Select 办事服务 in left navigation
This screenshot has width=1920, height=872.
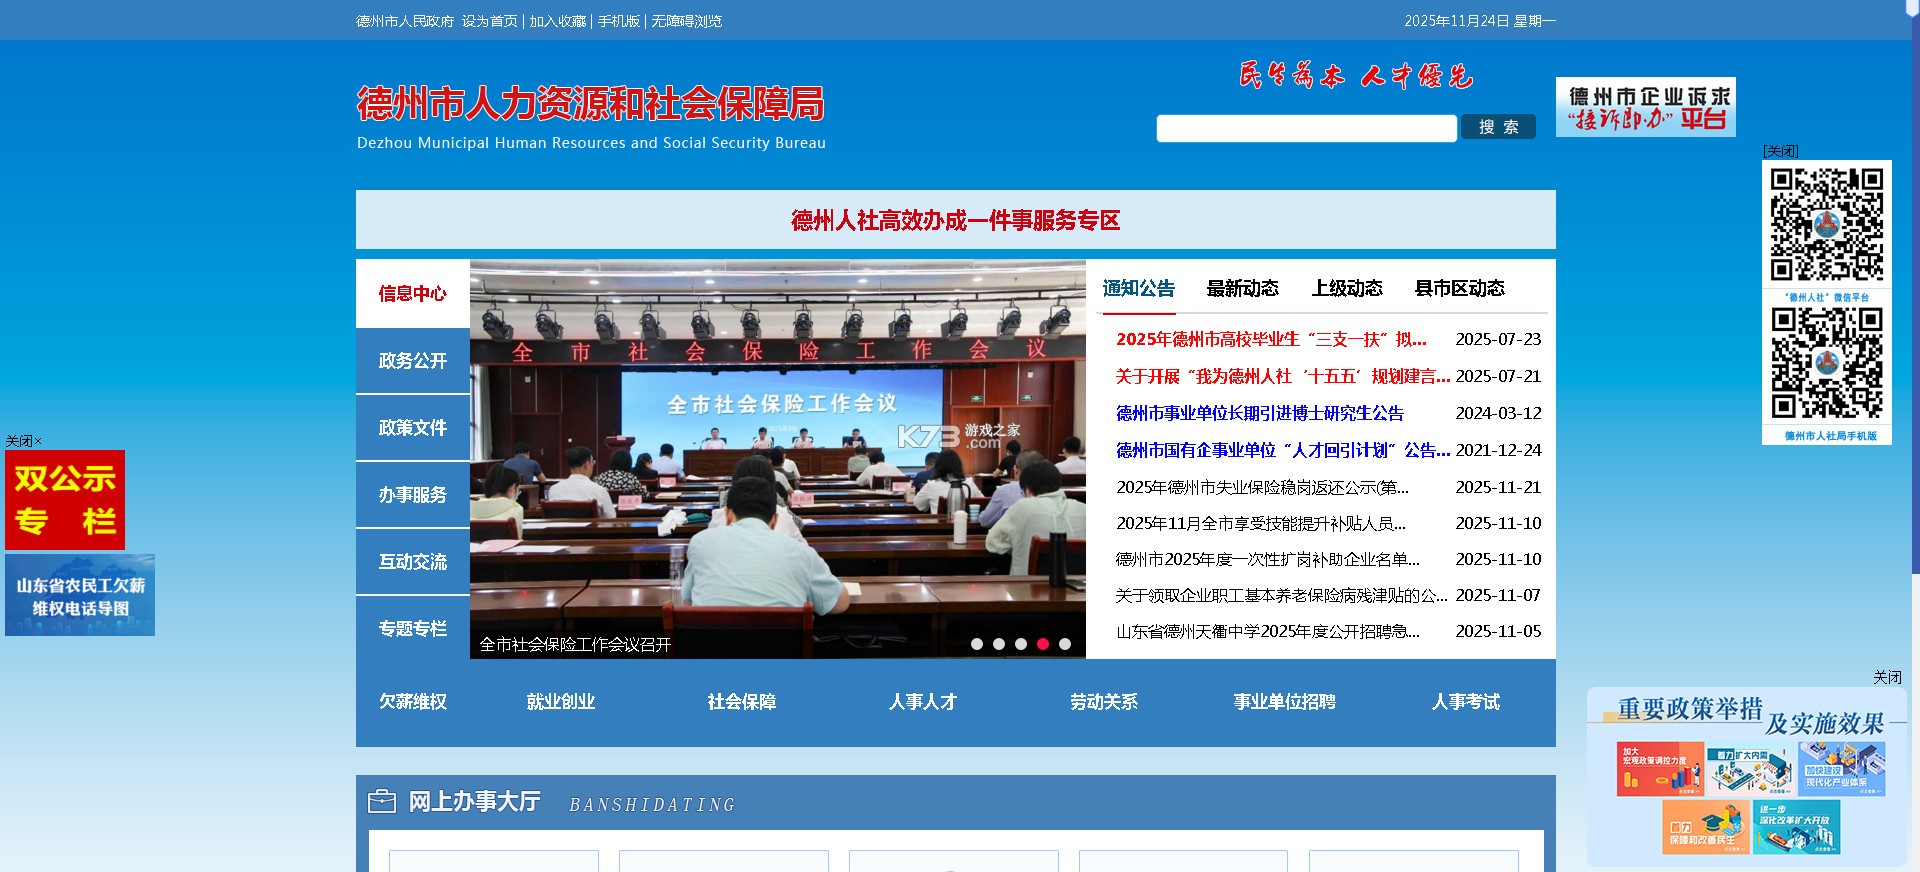413,495
